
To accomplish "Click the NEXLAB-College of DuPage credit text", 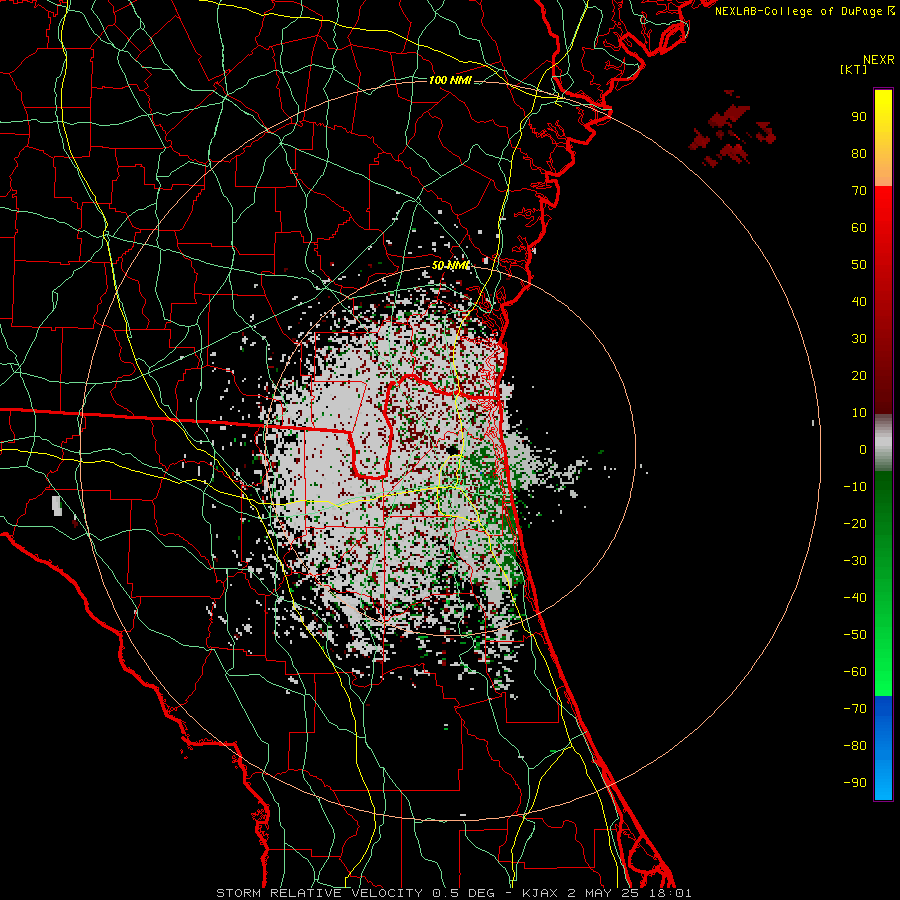I will pos(804,11).
